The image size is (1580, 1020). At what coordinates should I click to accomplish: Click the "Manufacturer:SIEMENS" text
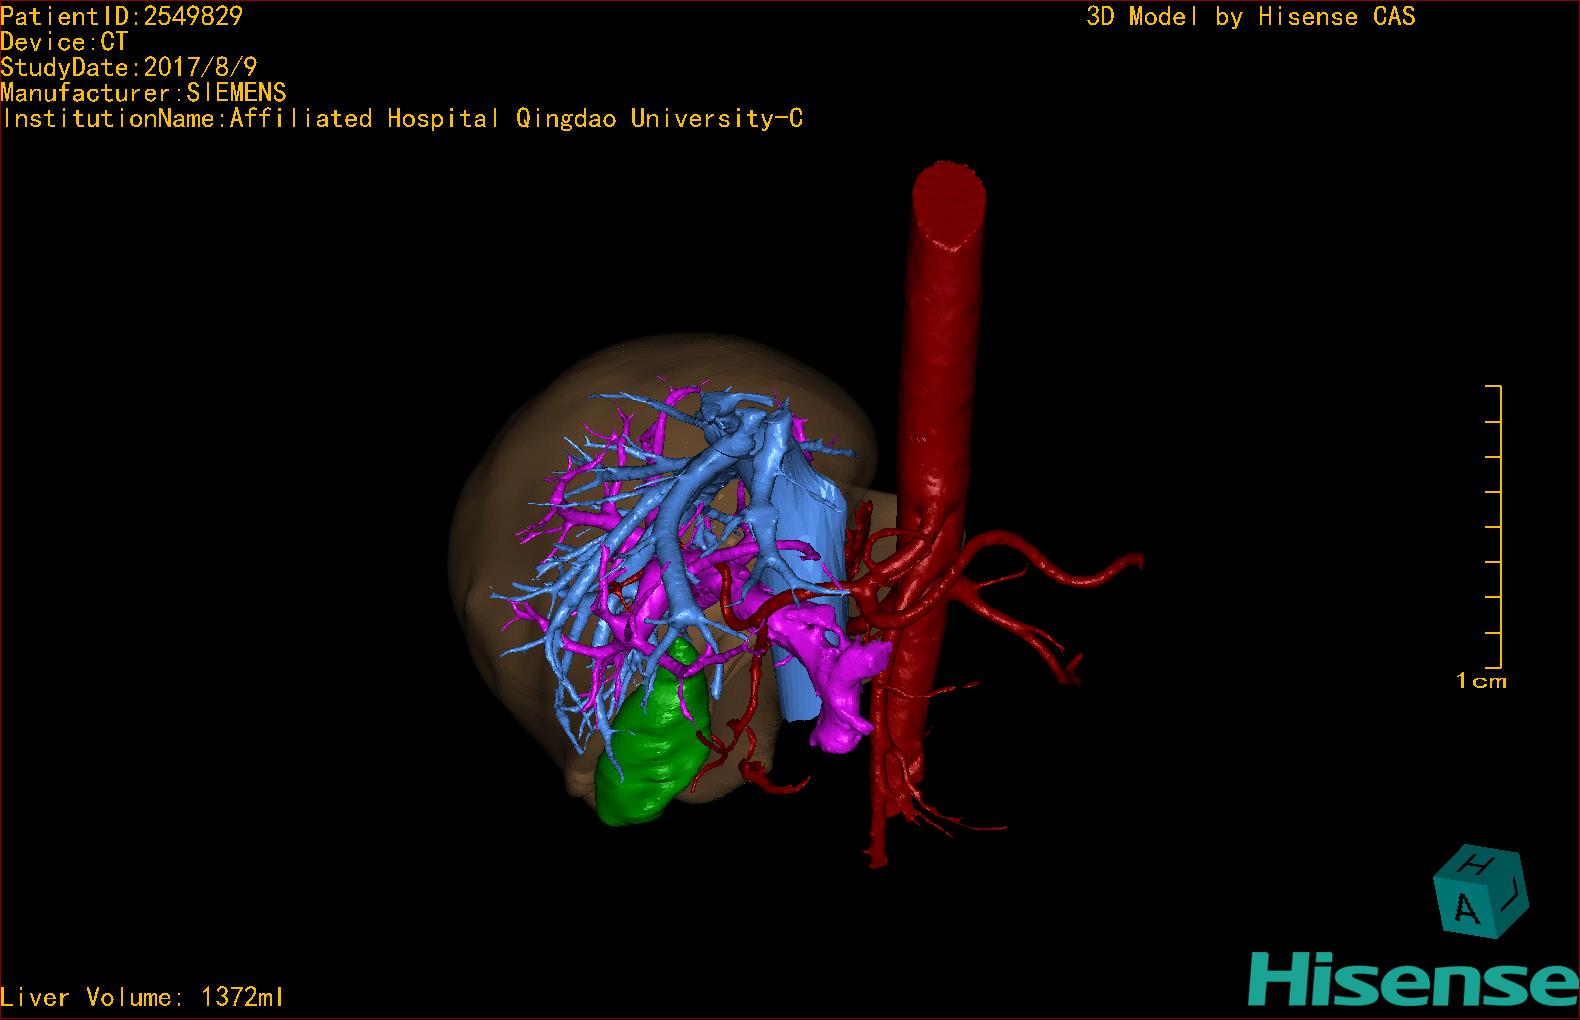[x=143, y=93]
